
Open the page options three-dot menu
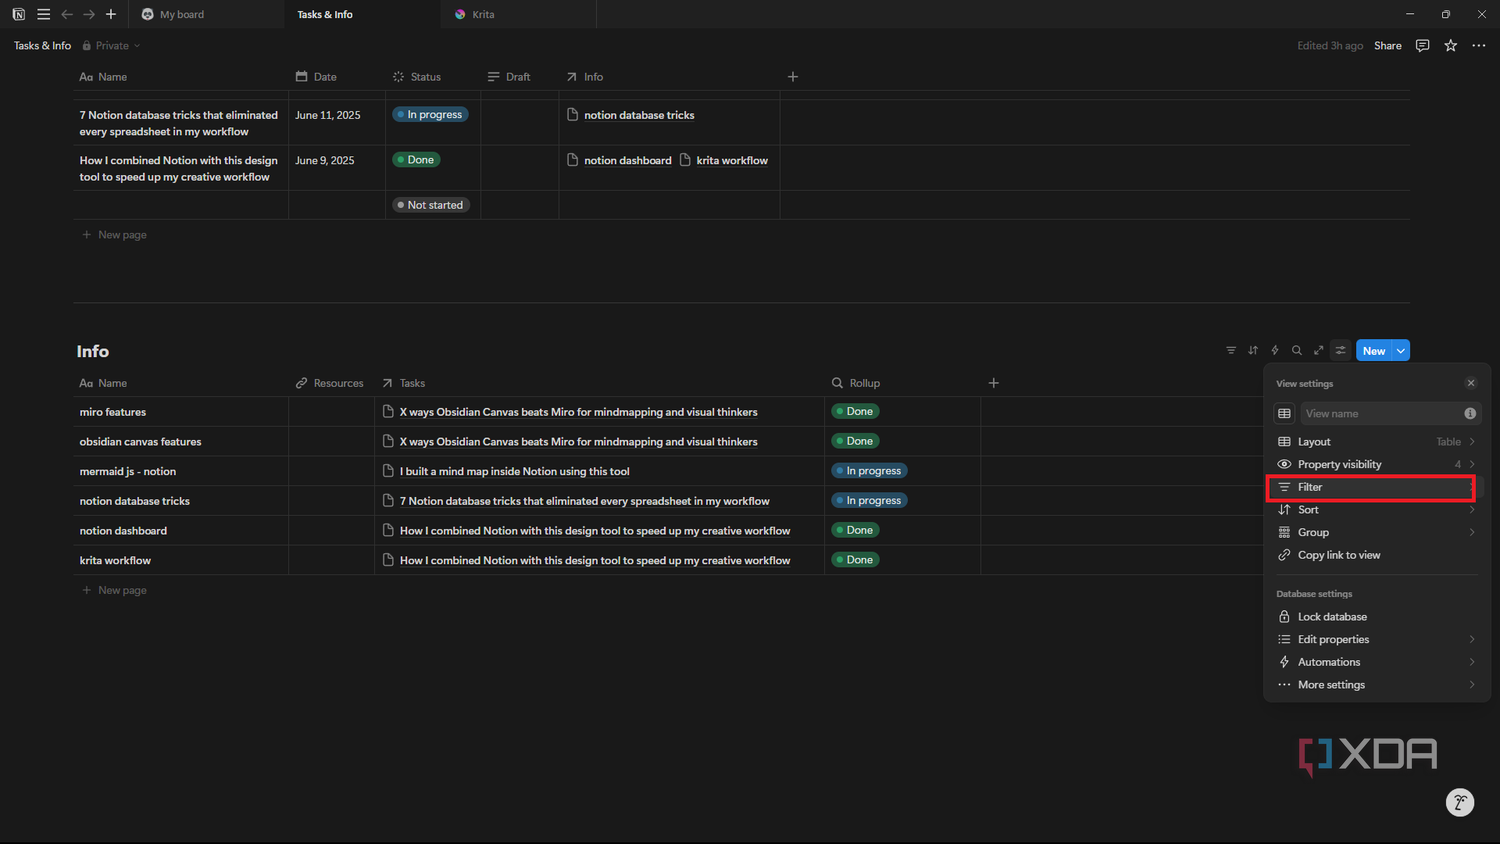(1478, 46)
